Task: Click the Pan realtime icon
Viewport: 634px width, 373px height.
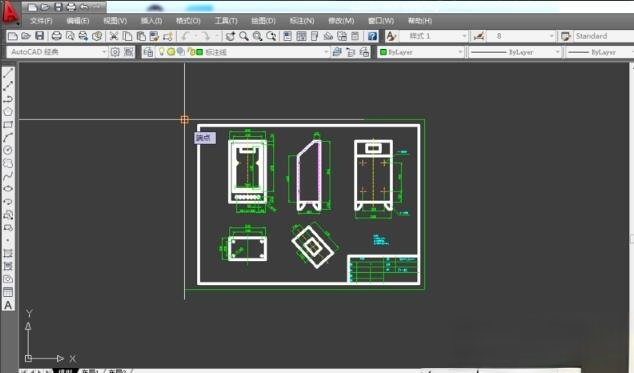Action: click(230, 36)
